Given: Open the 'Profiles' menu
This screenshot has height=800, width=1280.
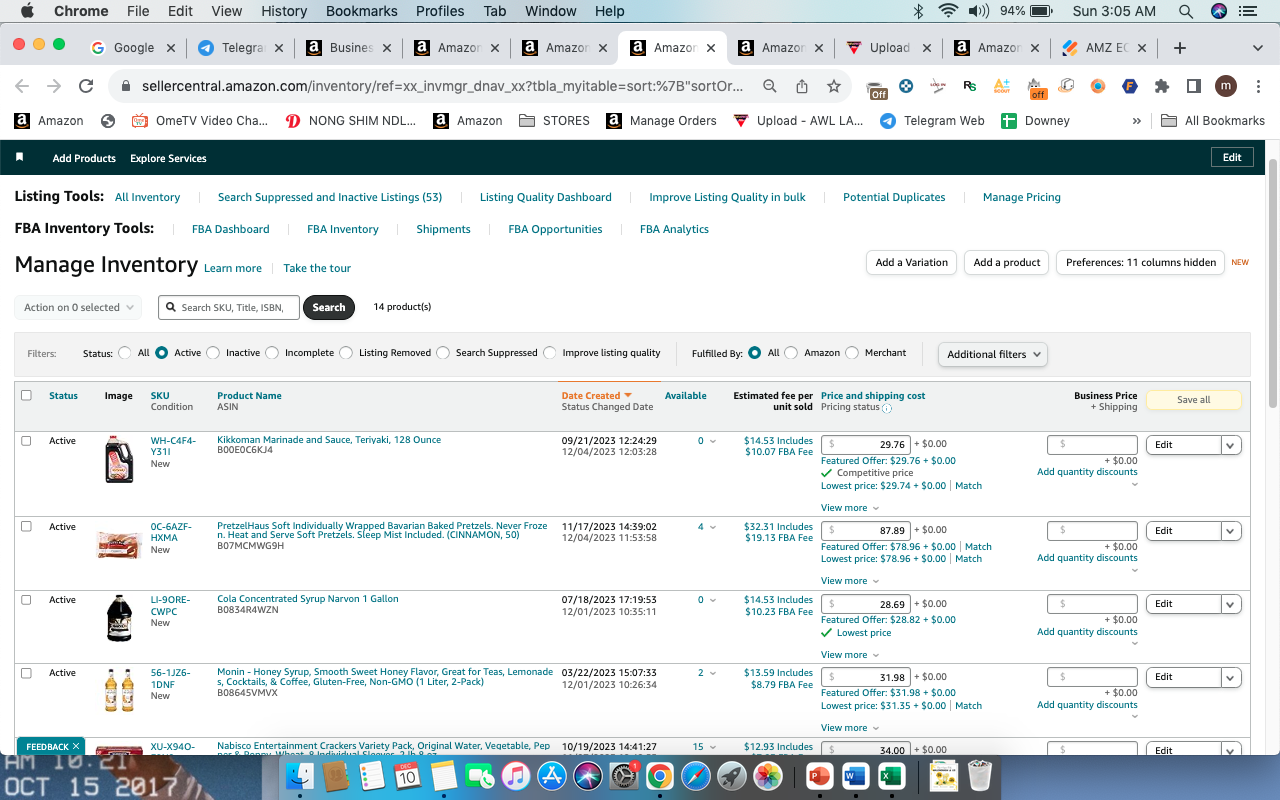Looking at the screenshot, I should [x=440, y=11].
